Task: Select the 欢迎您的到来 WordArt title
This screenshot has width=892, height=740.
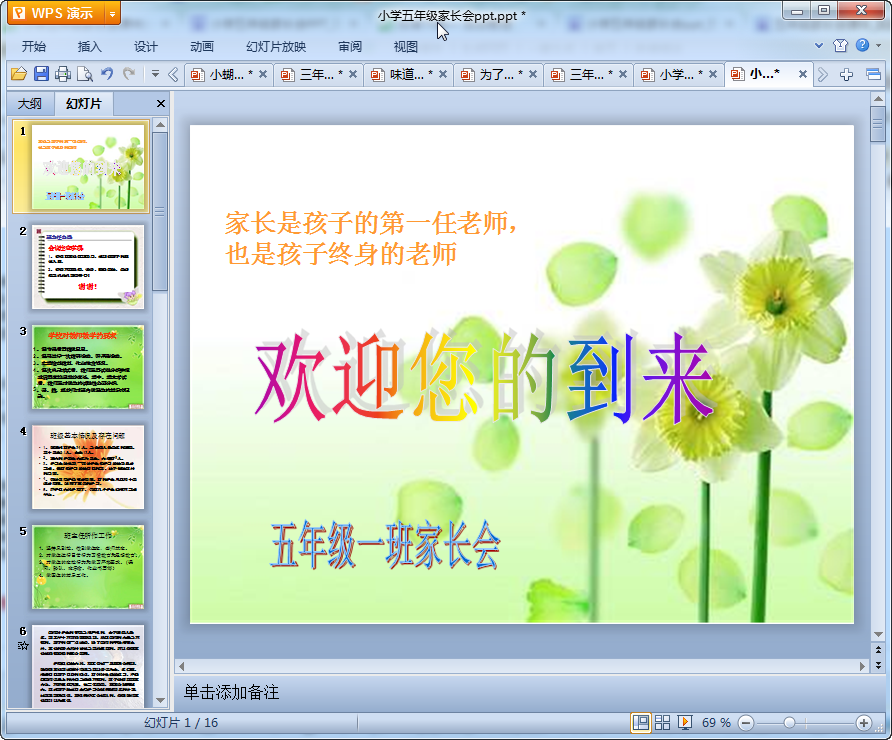Action: point(484,377)
